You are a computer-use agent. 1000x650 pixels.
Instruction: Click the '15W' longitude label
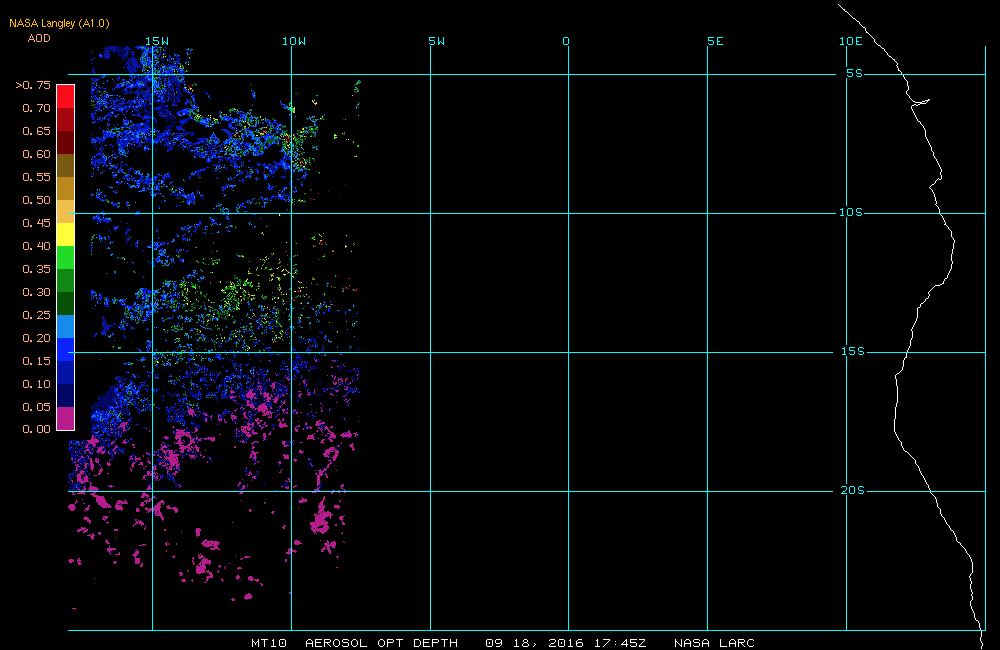[157, 41]
